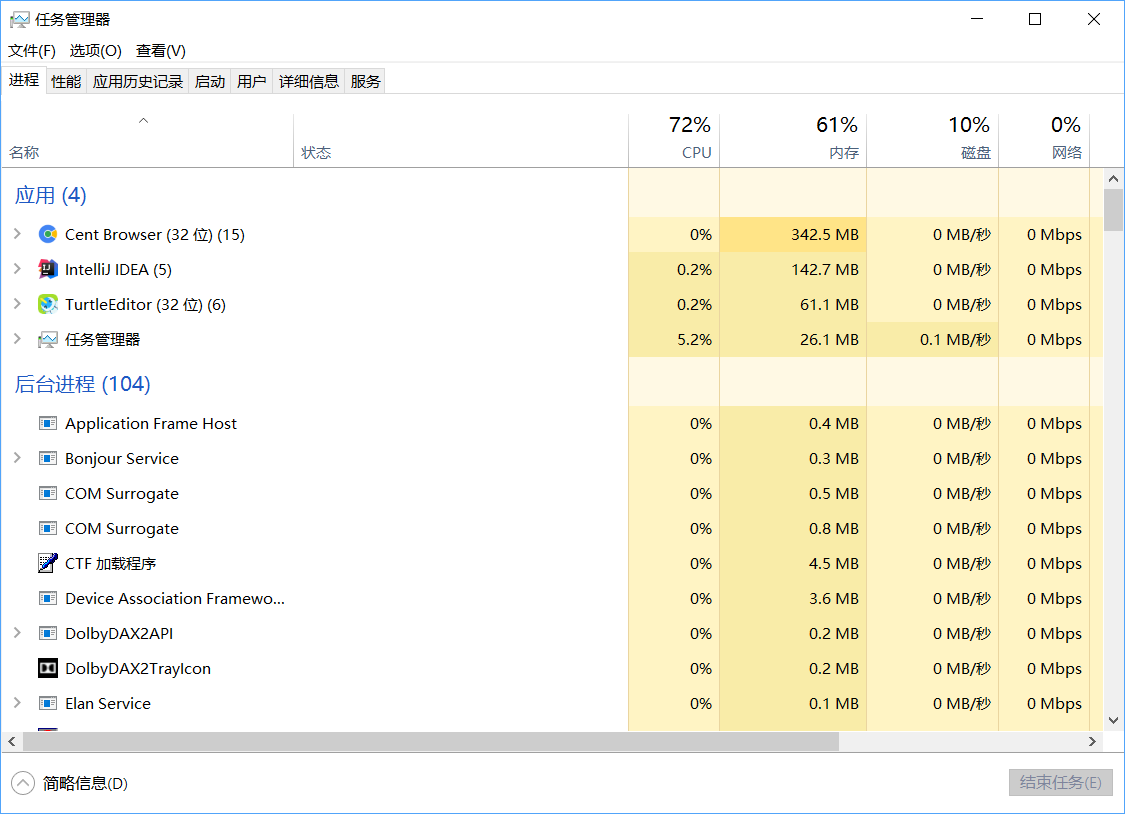The width and height of the screenshot is (1125, 814).
Task: Expand the Bonjour Service entry
Action: 17,458
